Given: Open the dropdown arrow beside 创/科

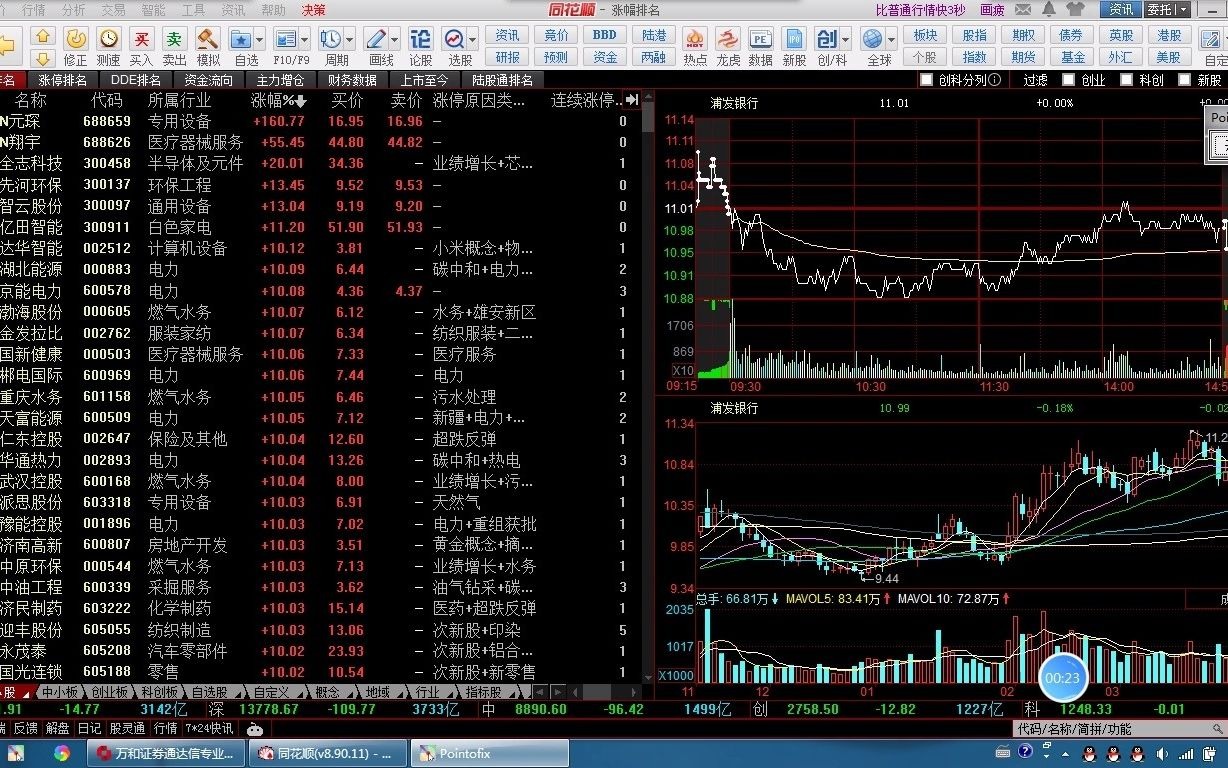Looking at the screenshot, I should [847, 40].
